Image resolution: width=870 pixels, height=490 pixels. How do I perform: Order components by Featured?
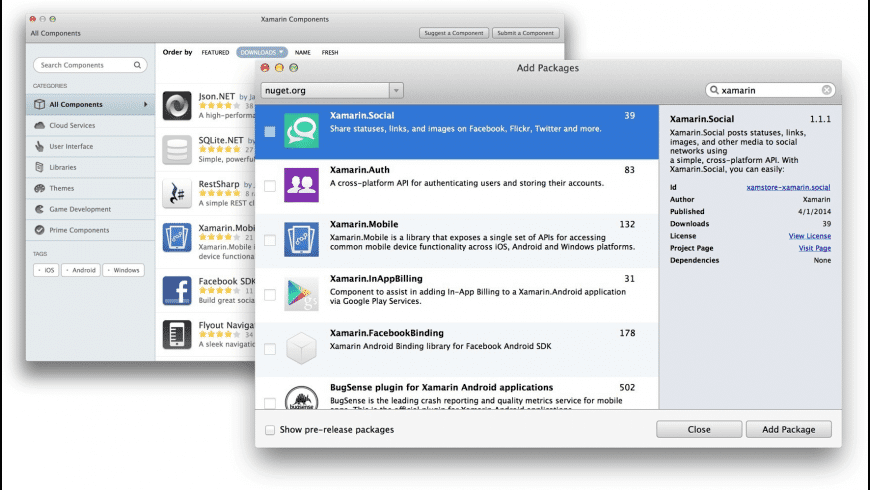coord(215,52)
